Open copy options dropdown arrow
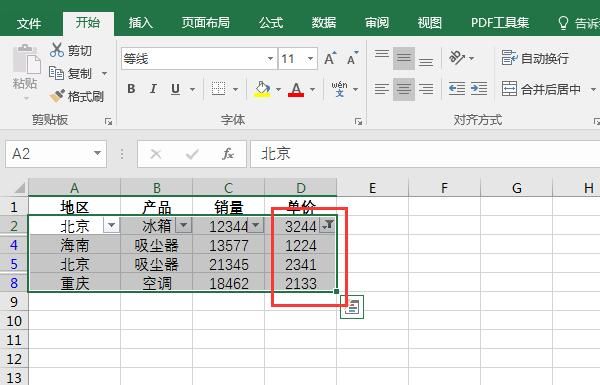Screen dimensions: 600x385 104,73
